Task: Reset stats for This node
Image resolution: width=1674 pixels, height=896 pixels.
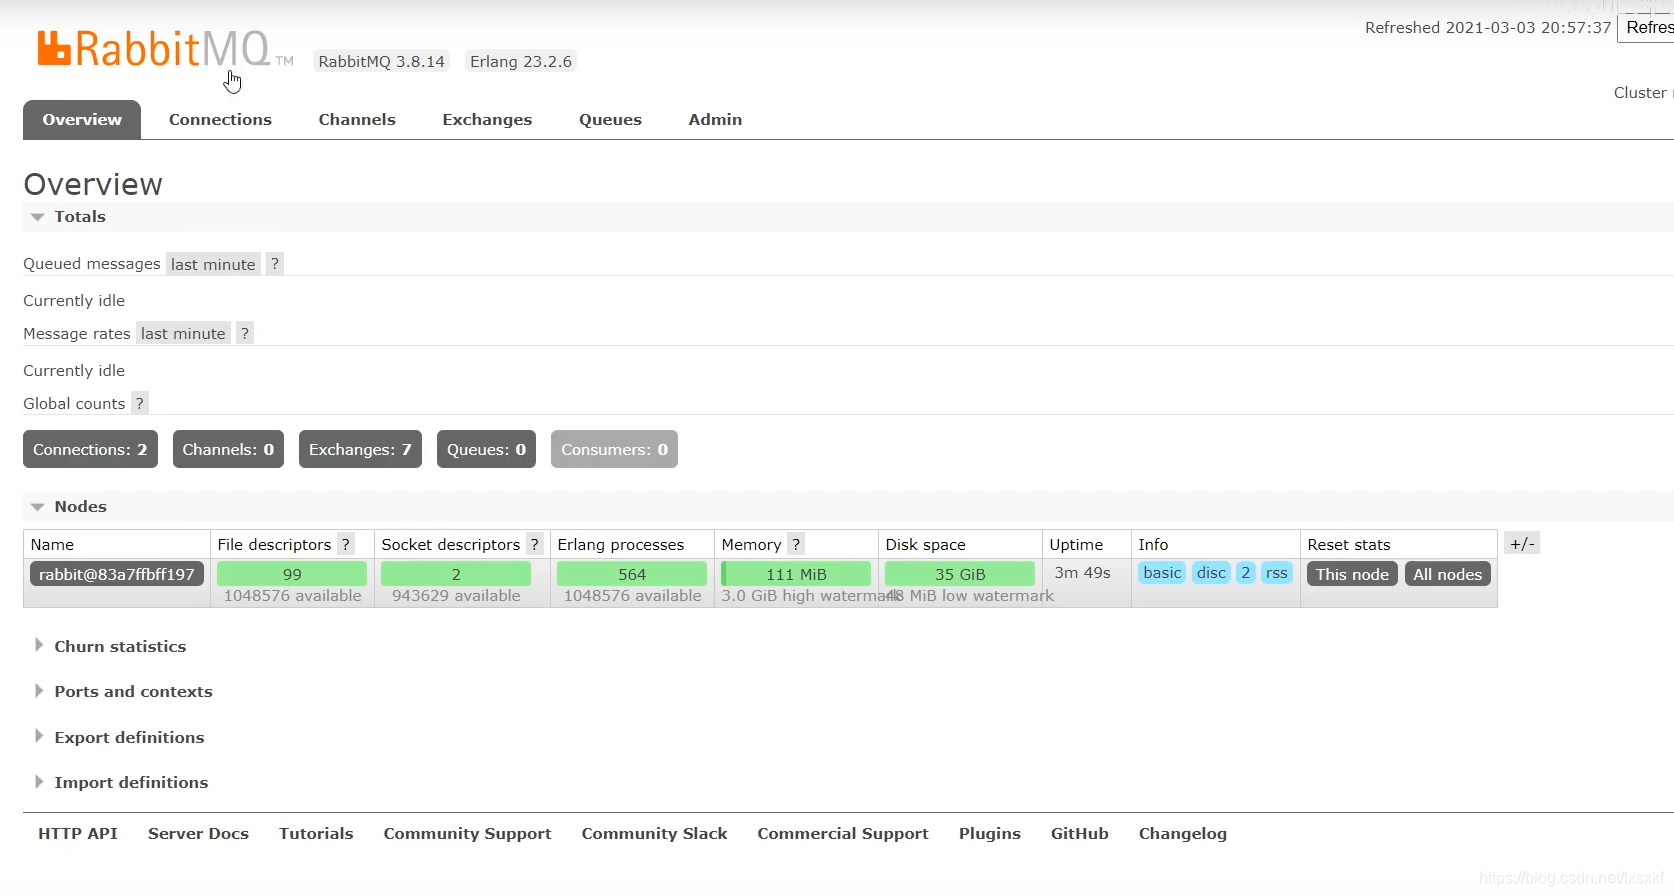Action: coord(1352,574)
